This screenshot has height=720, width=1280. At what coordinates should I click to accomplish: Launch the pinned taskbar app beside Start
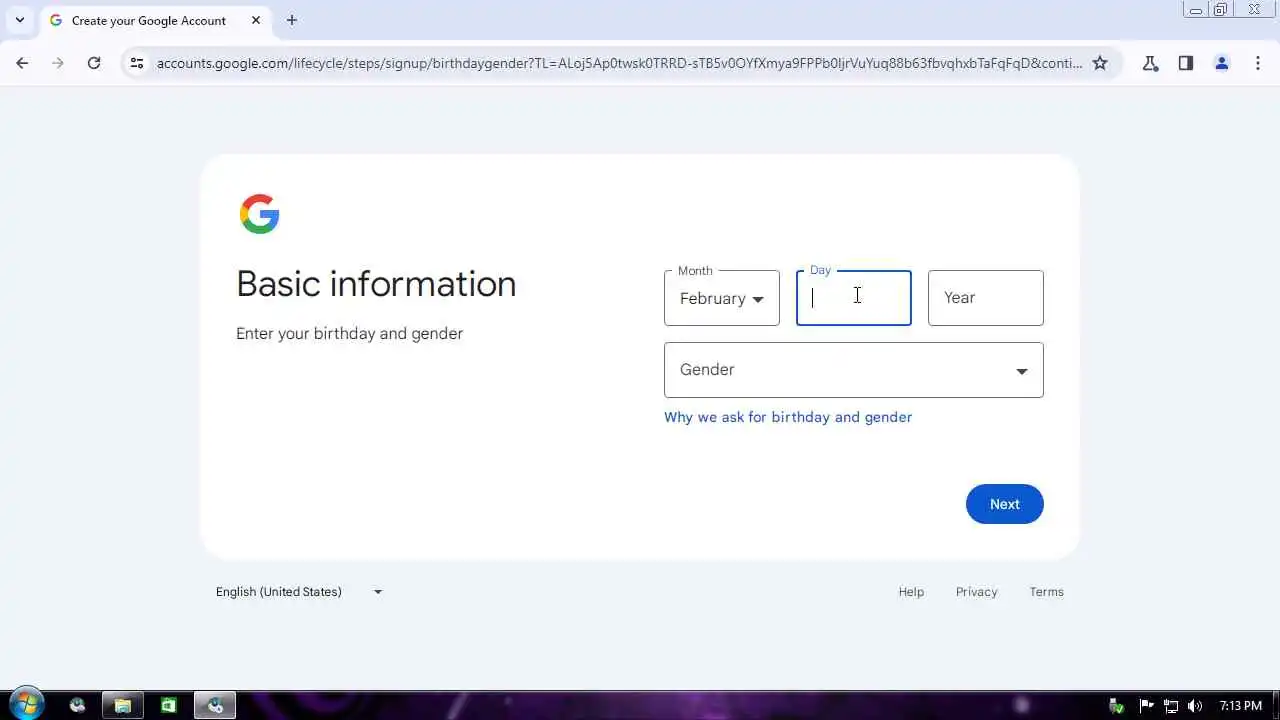click(x=77, y=705)
